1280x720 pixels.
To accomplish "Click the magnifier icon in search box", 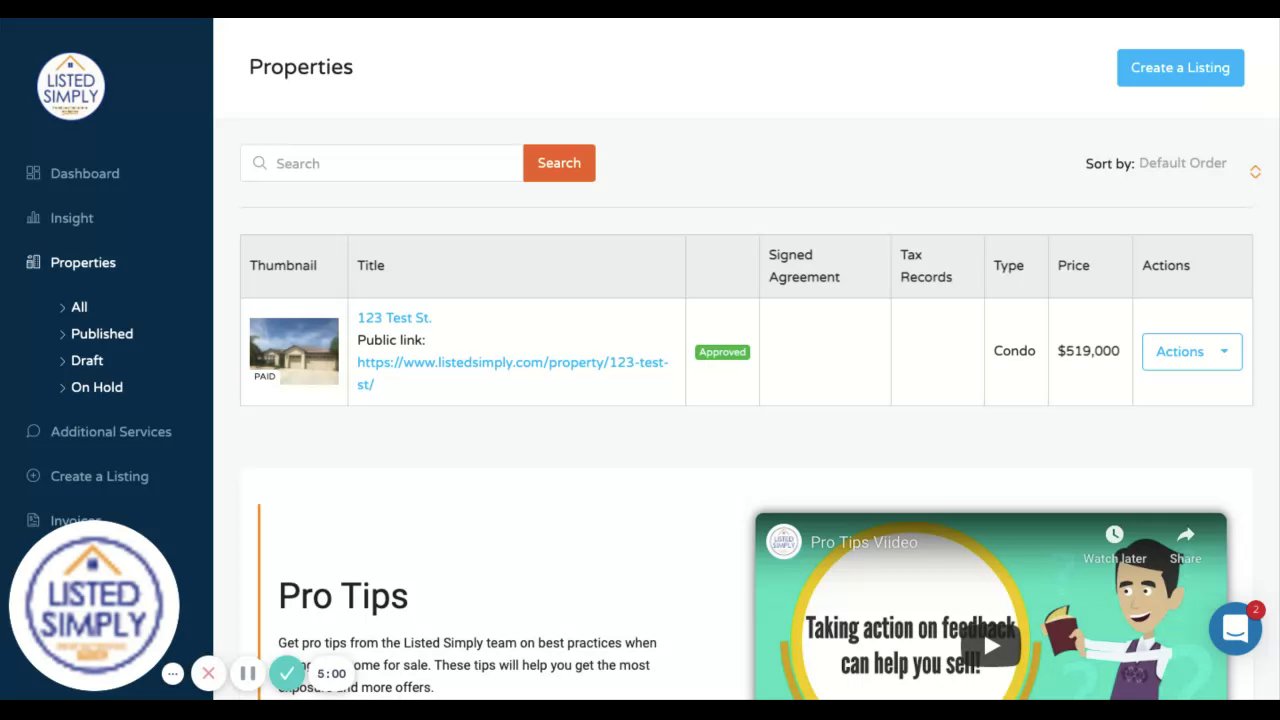I will click(260, 163).
